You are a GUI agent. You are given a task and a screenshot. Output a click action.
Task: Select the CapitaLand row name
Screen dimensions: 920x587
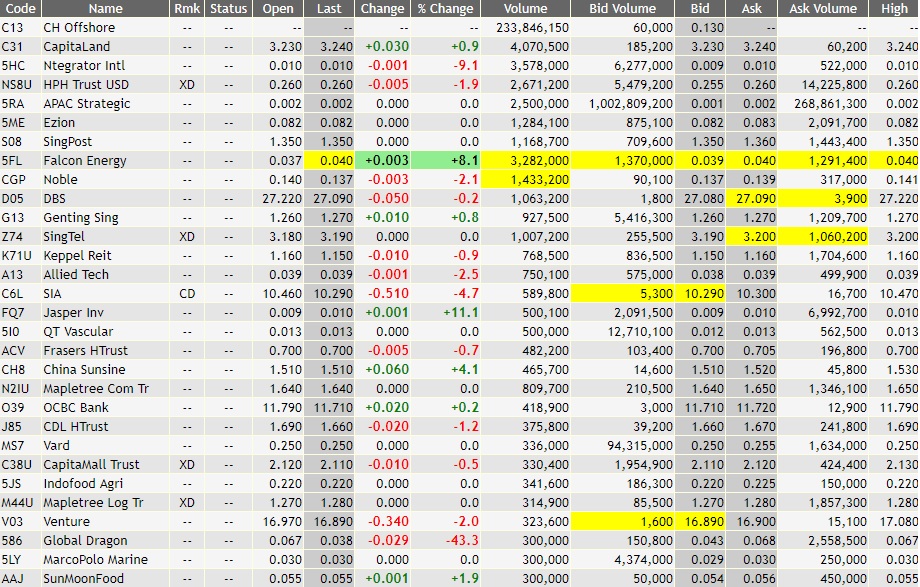[x=76, y=46]
